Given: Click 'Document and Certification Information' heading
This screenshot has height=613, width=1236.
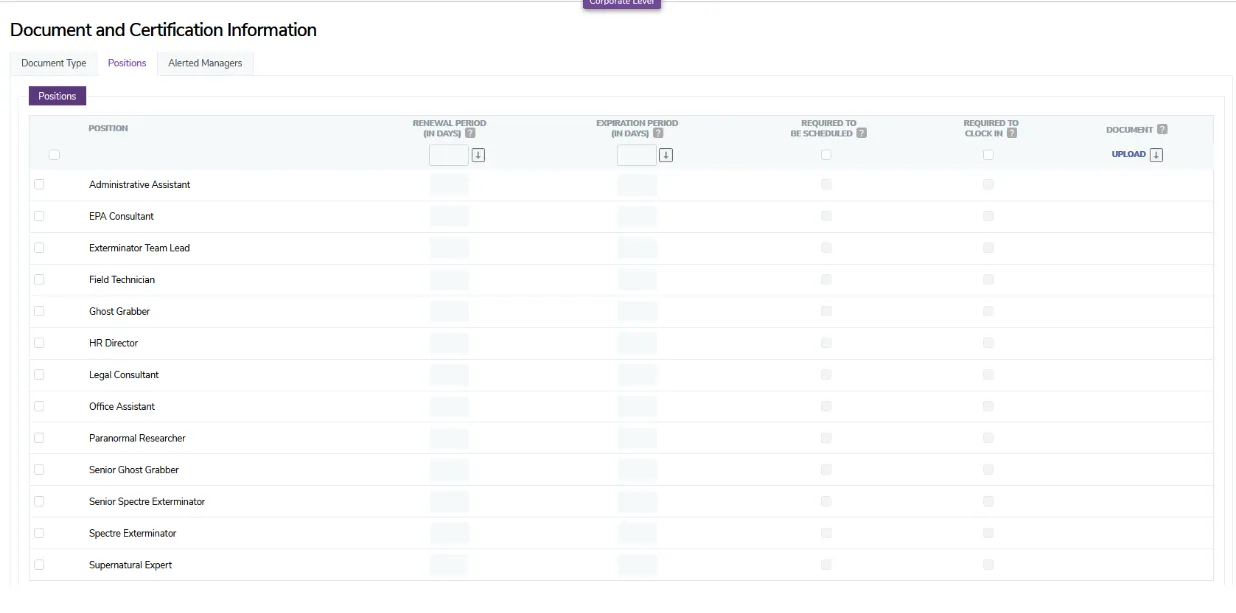Looking at the screenshot, I should point(163,30).
